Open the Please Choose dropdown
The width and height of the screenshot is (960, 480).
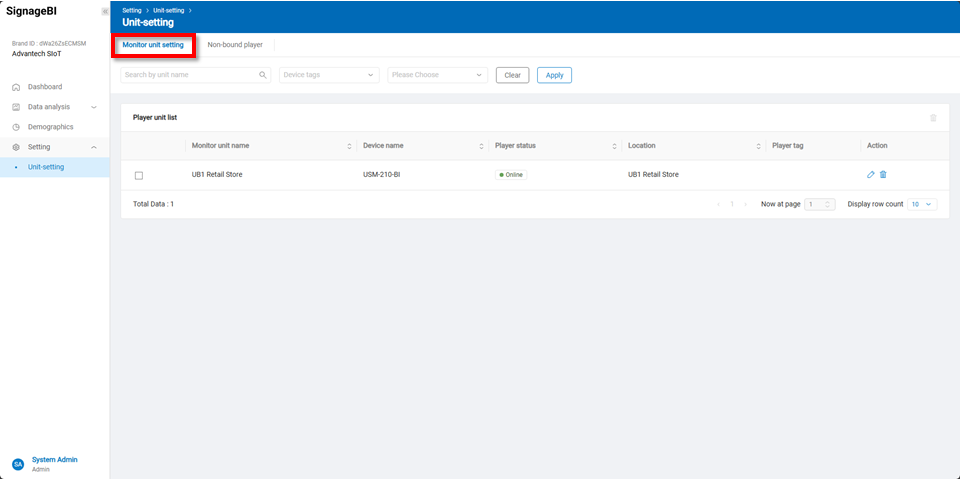(x=437, y=75)
